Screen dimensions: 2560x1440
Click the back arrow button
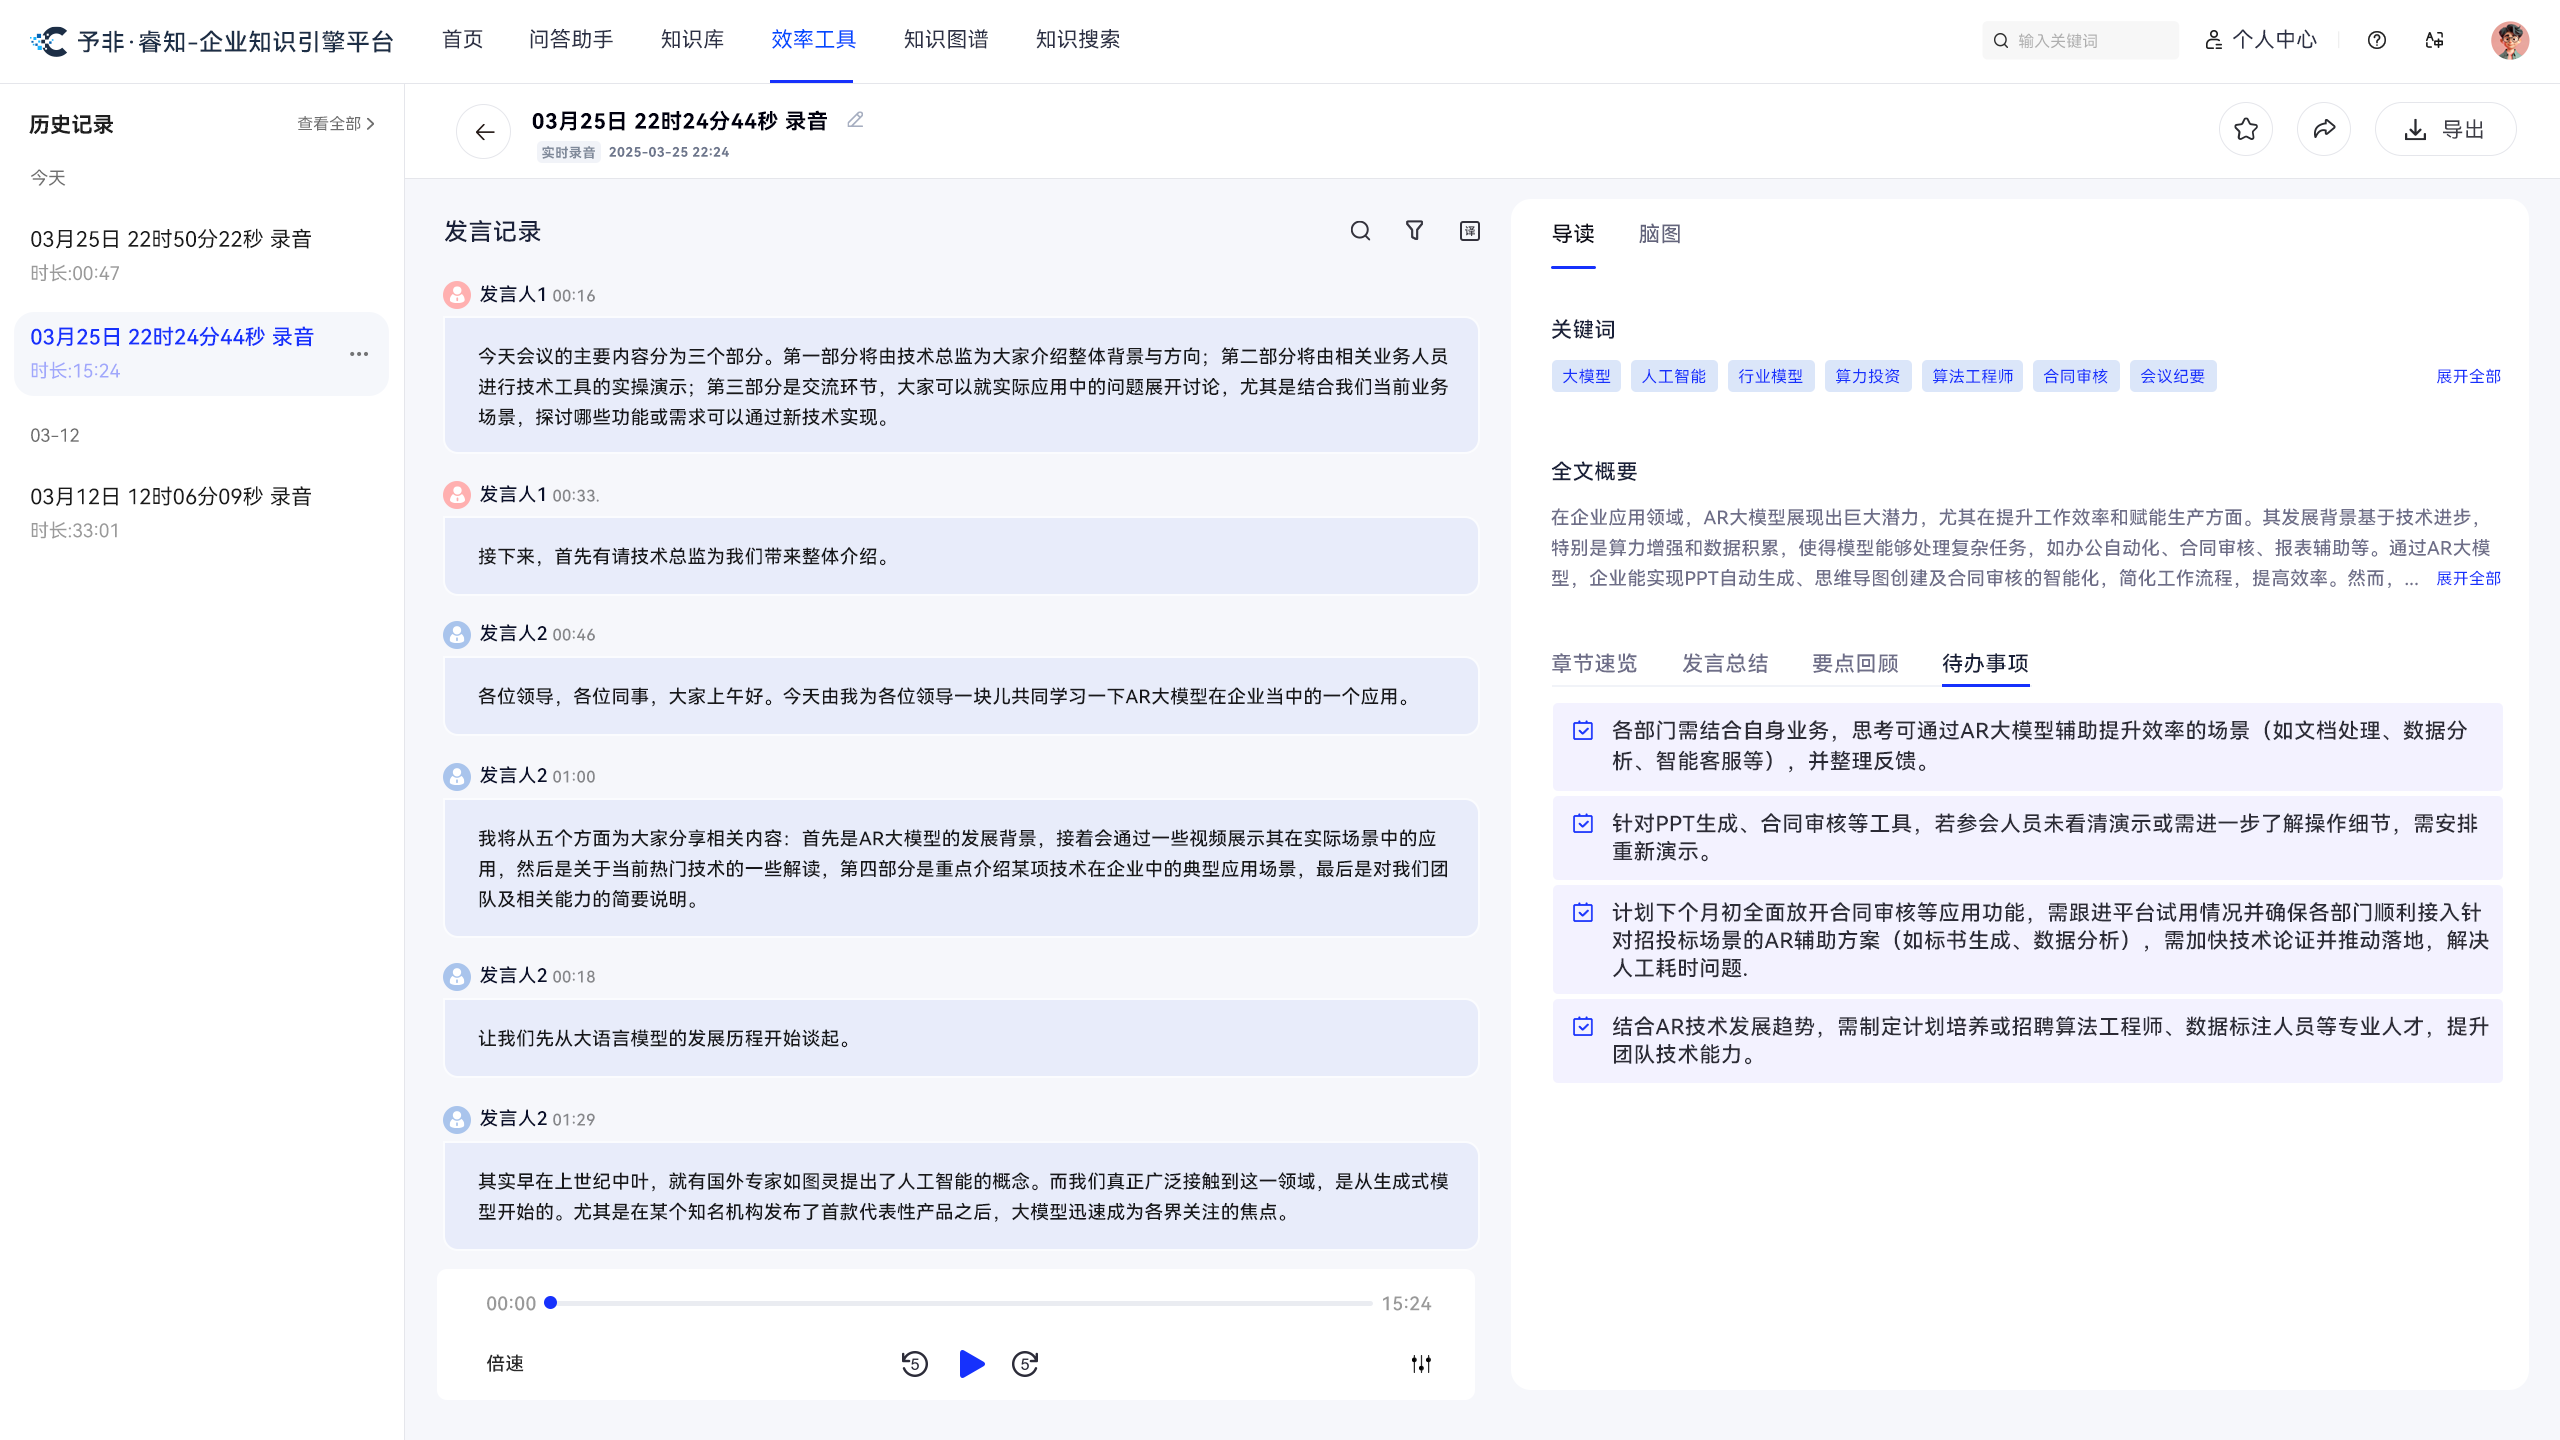pos(484,131)
